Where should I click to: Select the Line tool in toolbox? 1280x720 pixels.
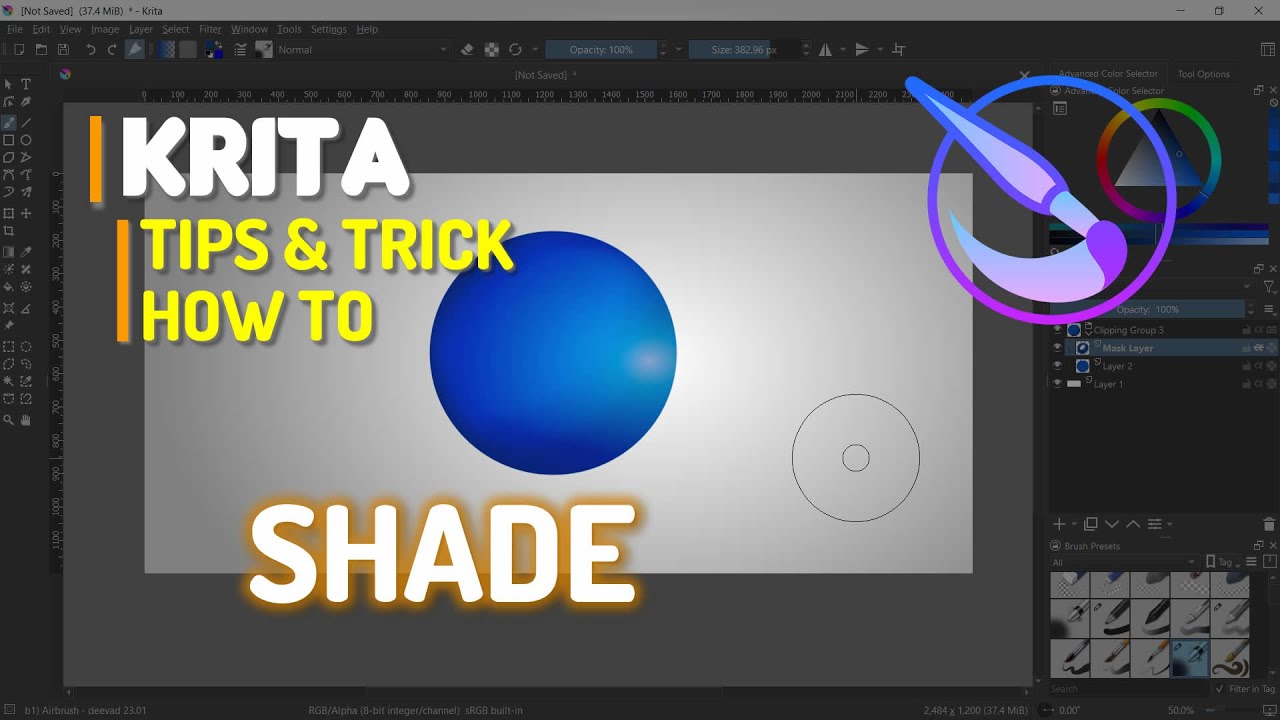[26, 122]
